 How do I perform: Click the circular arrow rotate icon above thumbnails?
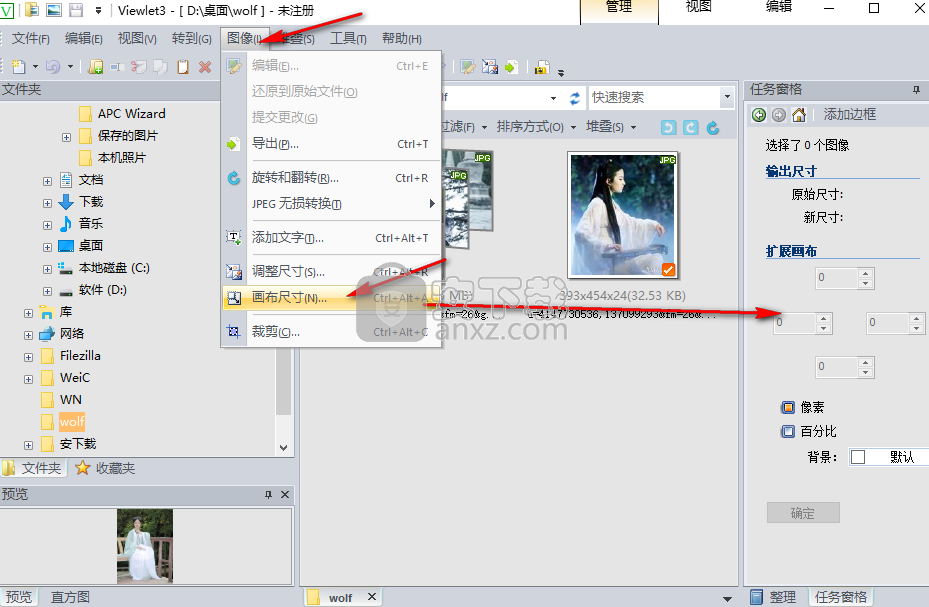pyautogui.click(x=713, y=127)
